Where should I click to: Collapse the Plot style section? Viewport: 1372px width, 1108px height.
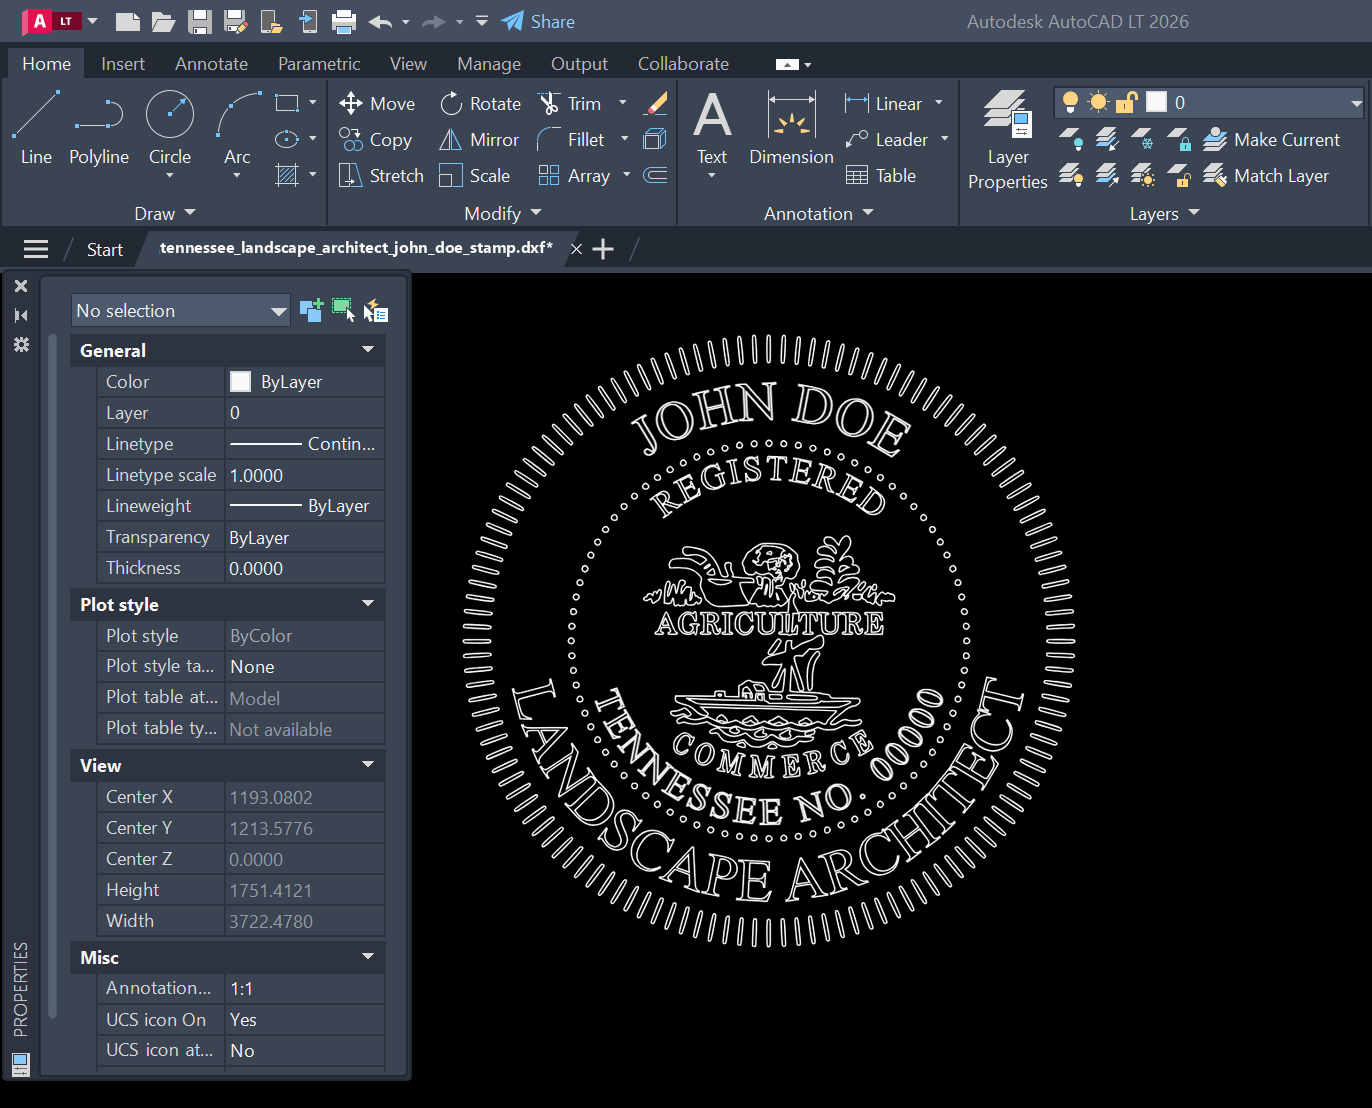pyautogui.click(x=368, y=604)
